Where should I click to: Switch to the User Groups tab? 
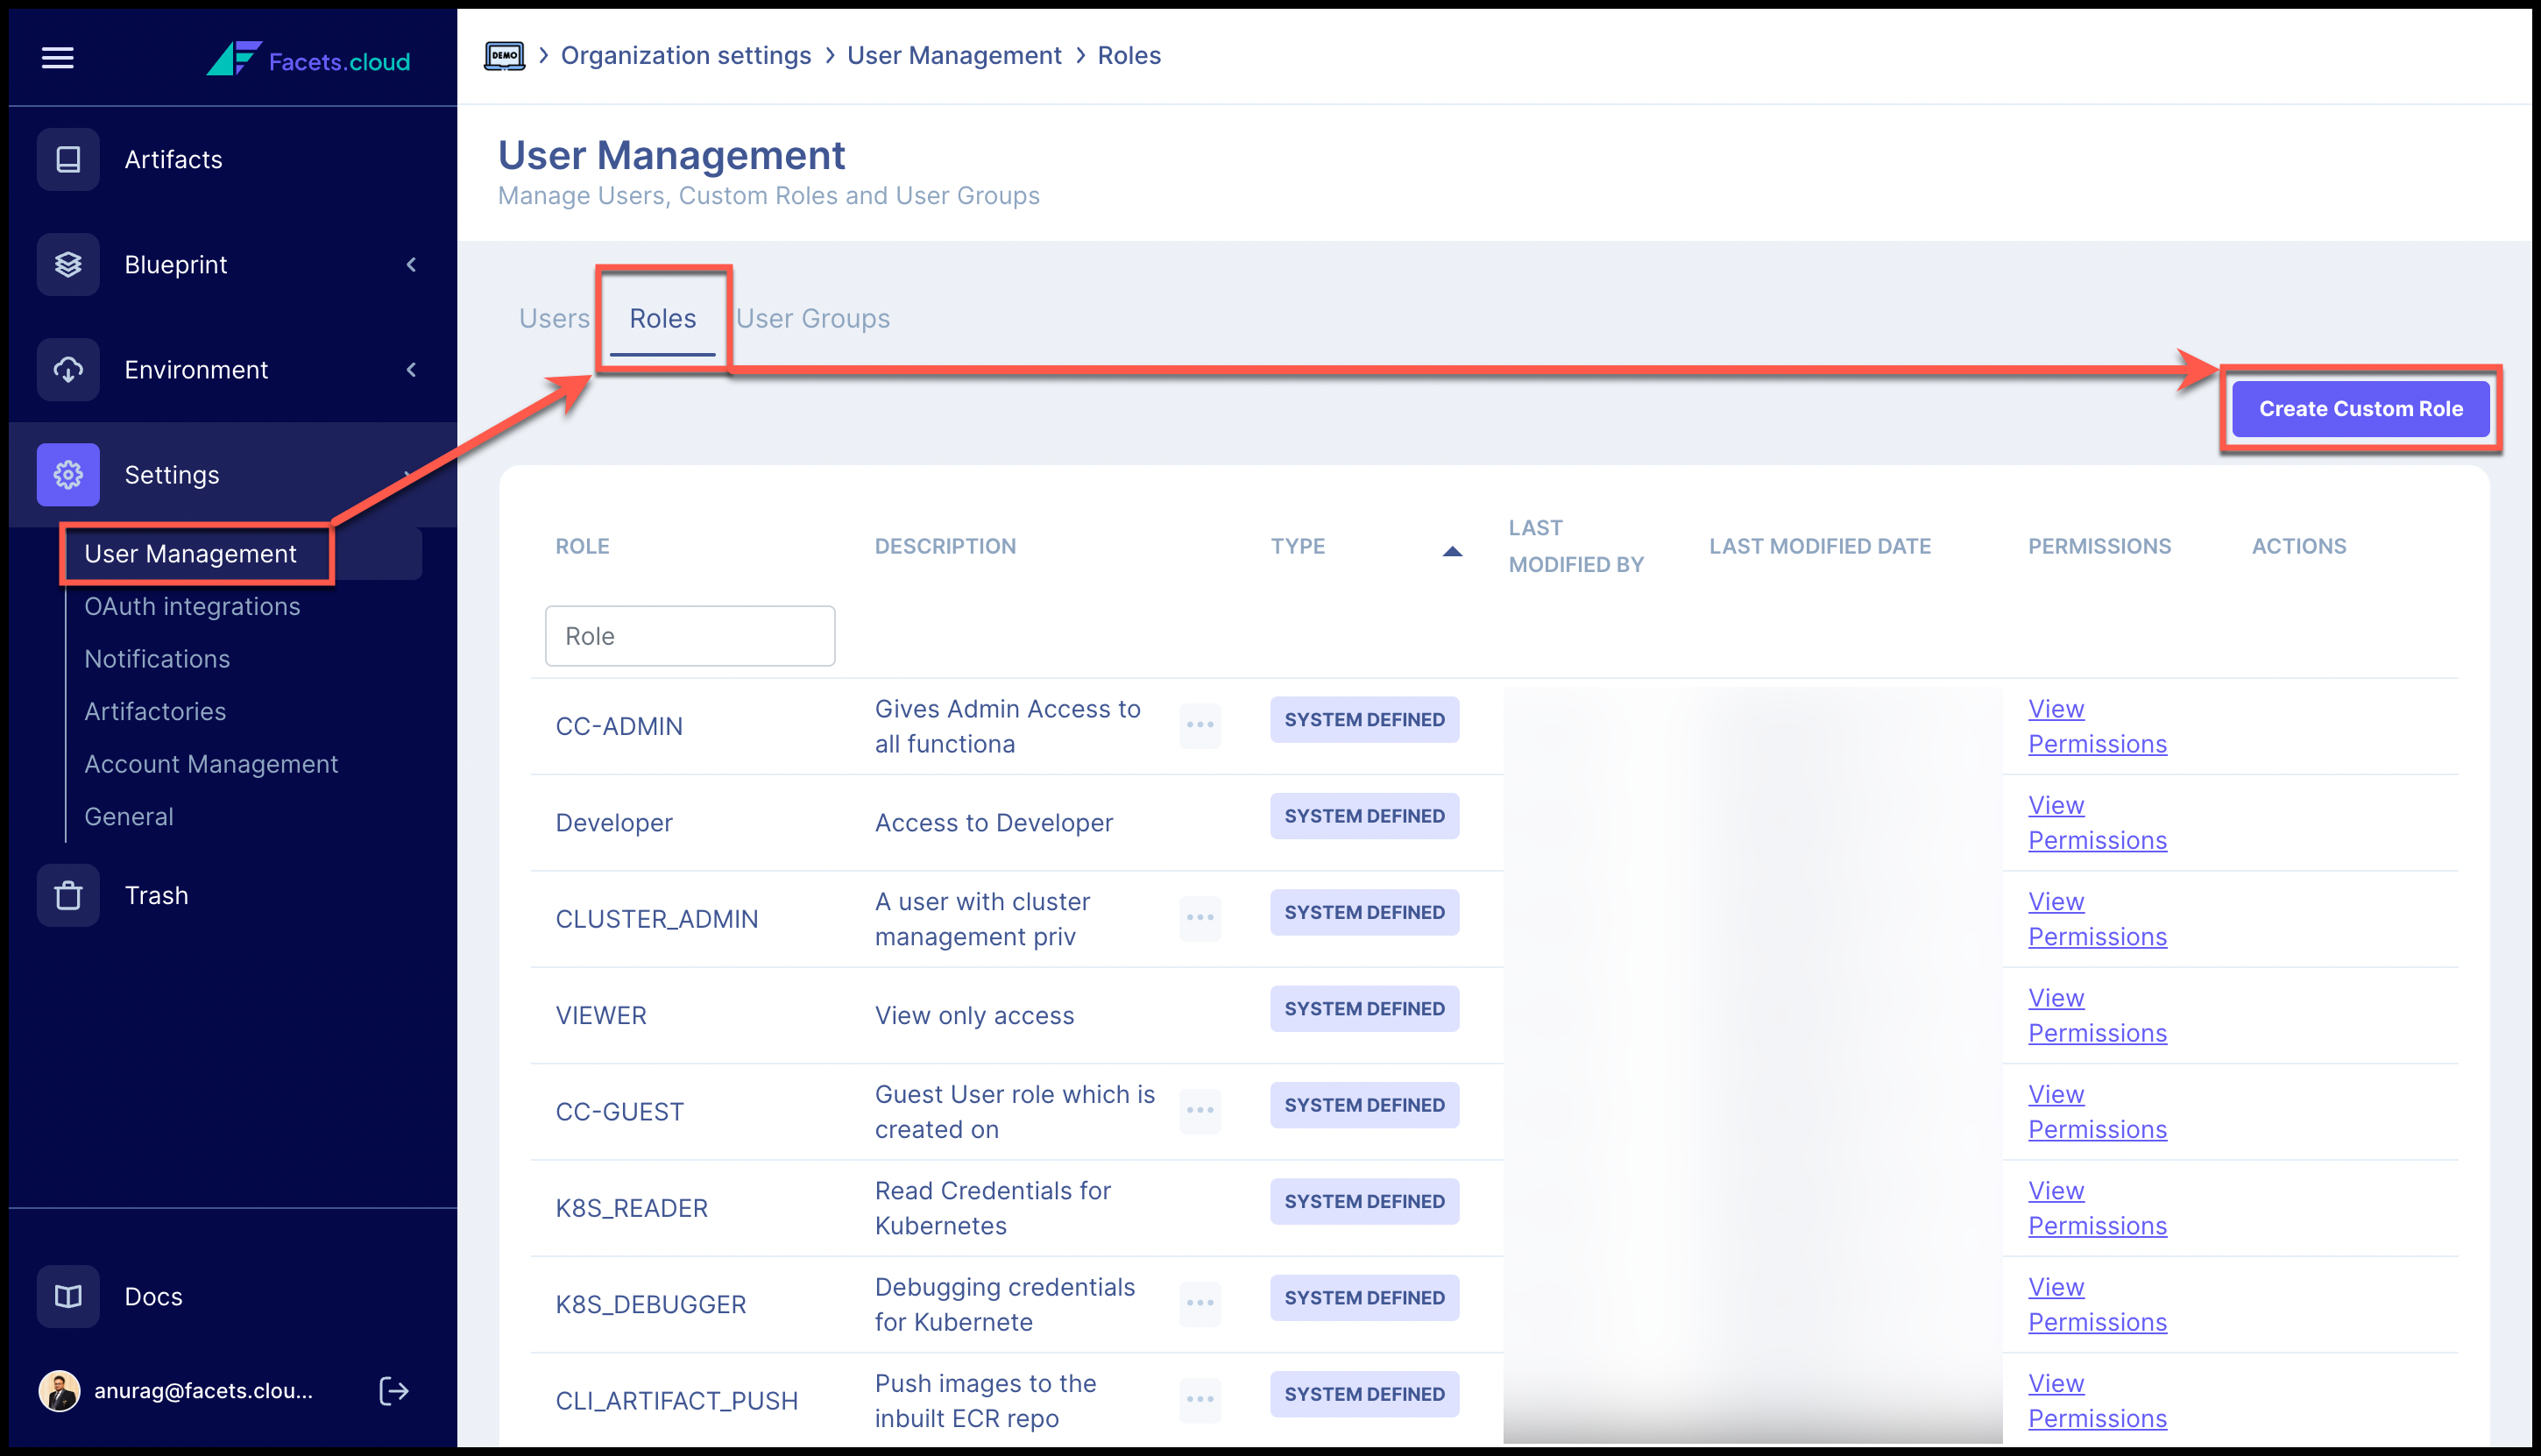click(x=812, y=318)
